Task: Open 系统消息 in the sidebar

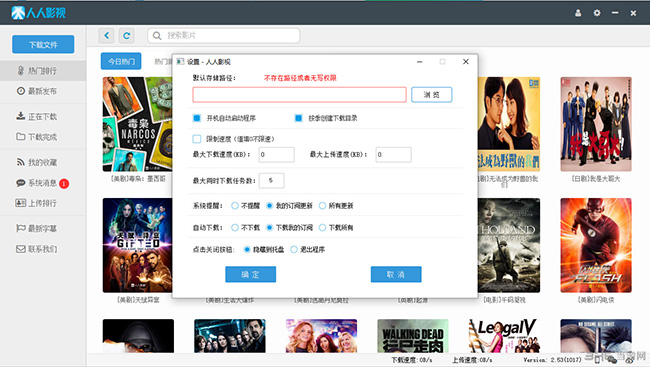Action: [43, 183]
